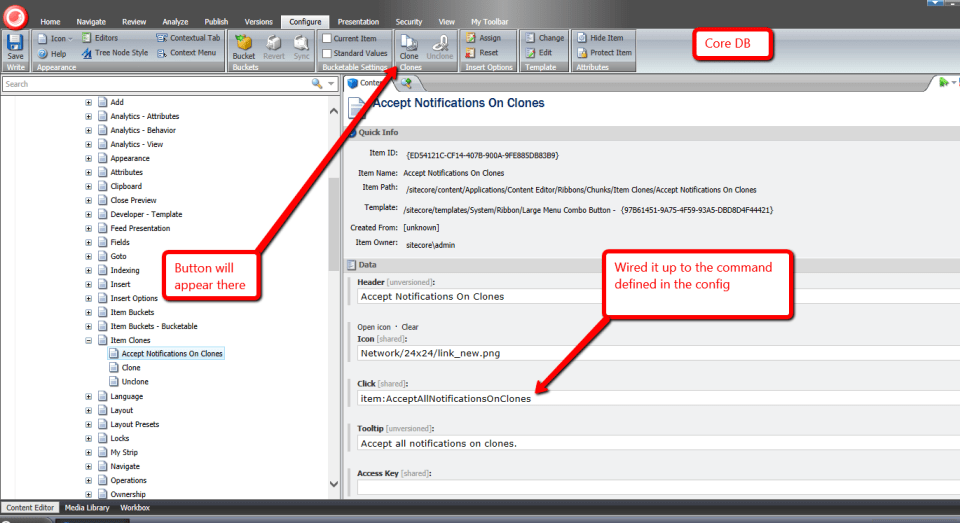The width and height of the screenshot is (960, 523).
Task: Open the search box dropdown arrow
Action: point(331,84)
